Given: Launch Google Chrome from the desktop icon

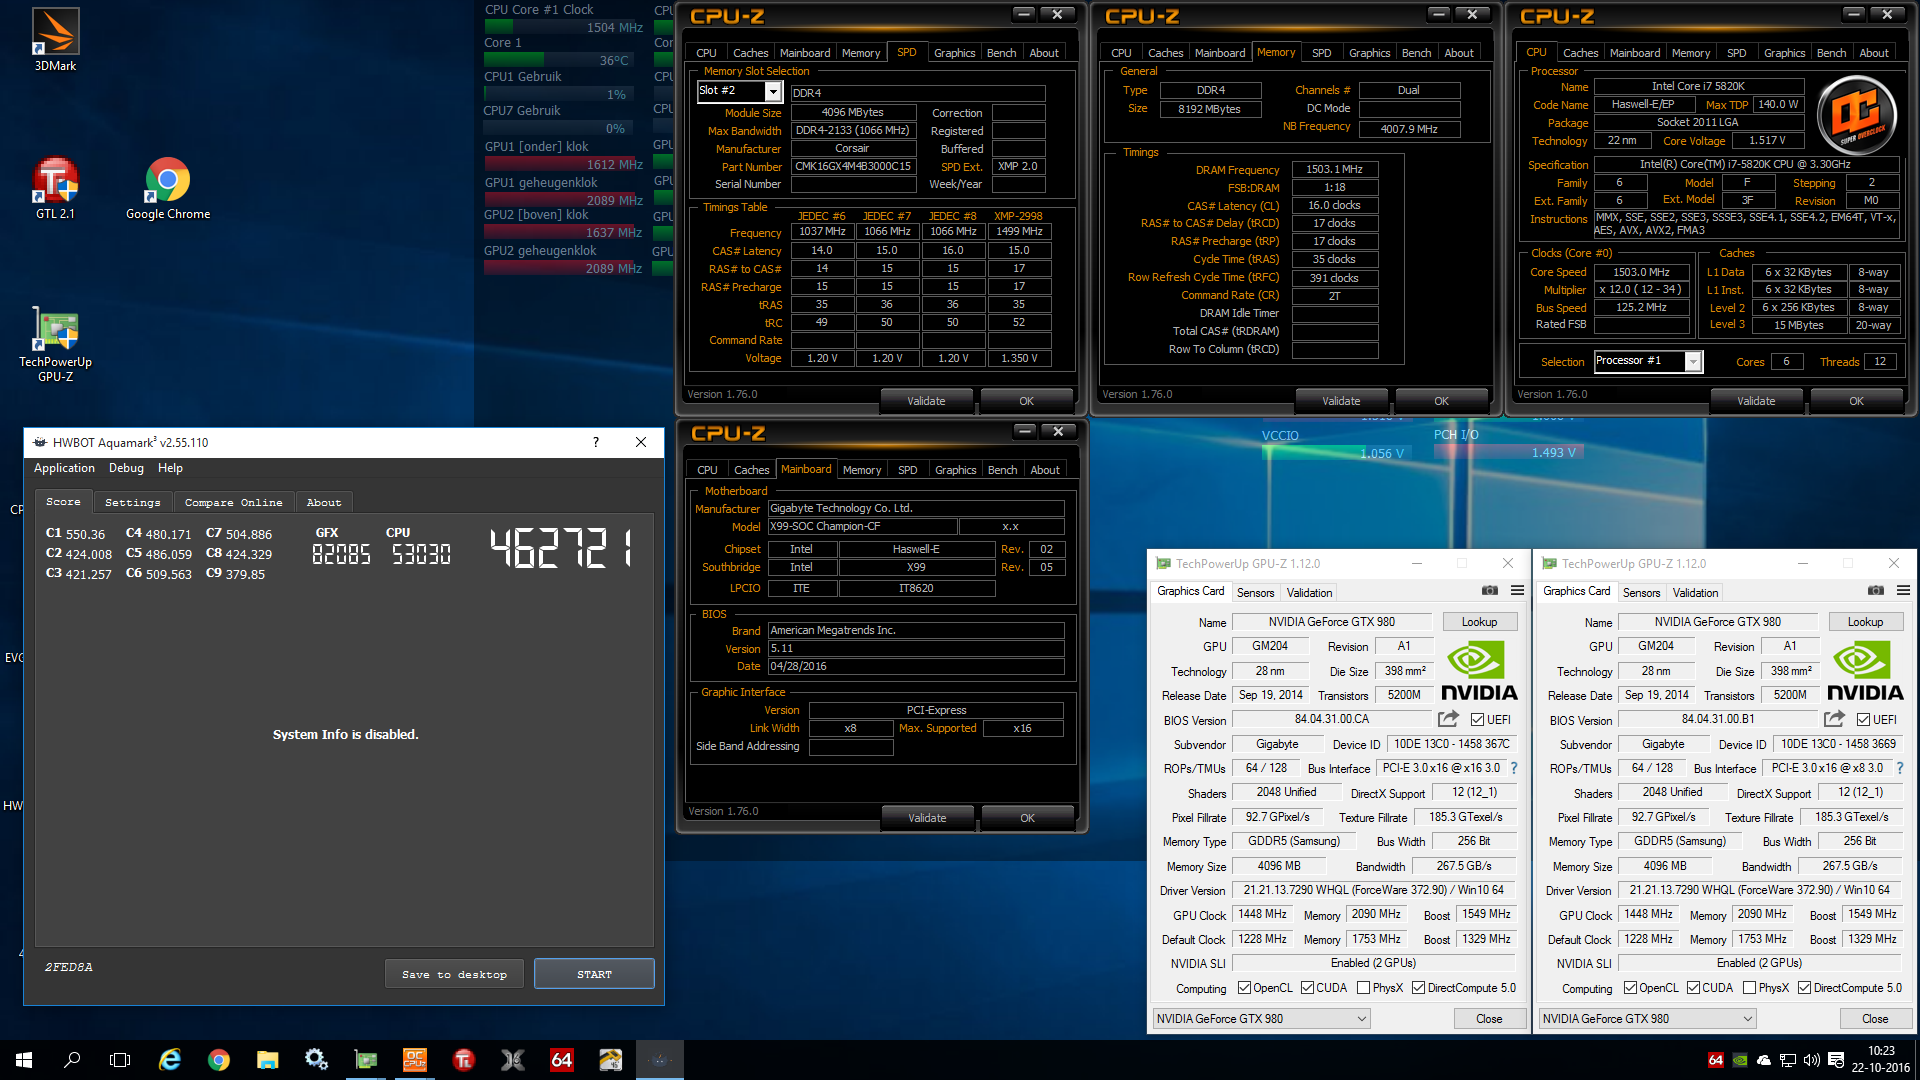Looking at the screenshot, I should [x=168, y=188].
